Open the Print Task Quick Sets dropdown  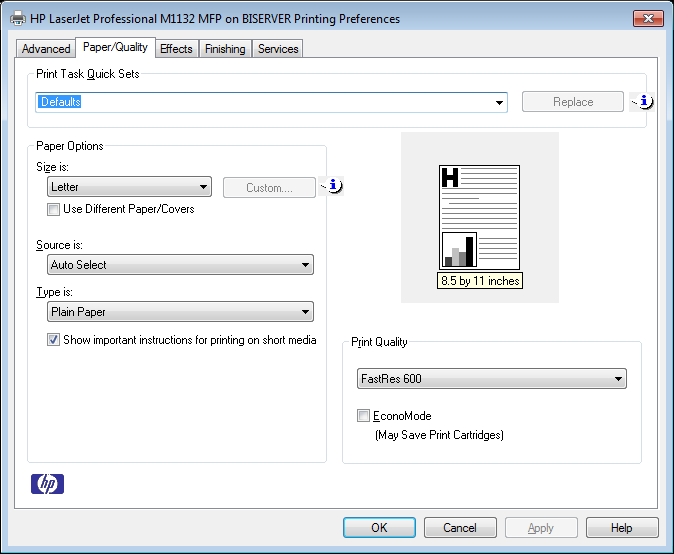click(499, 102)
